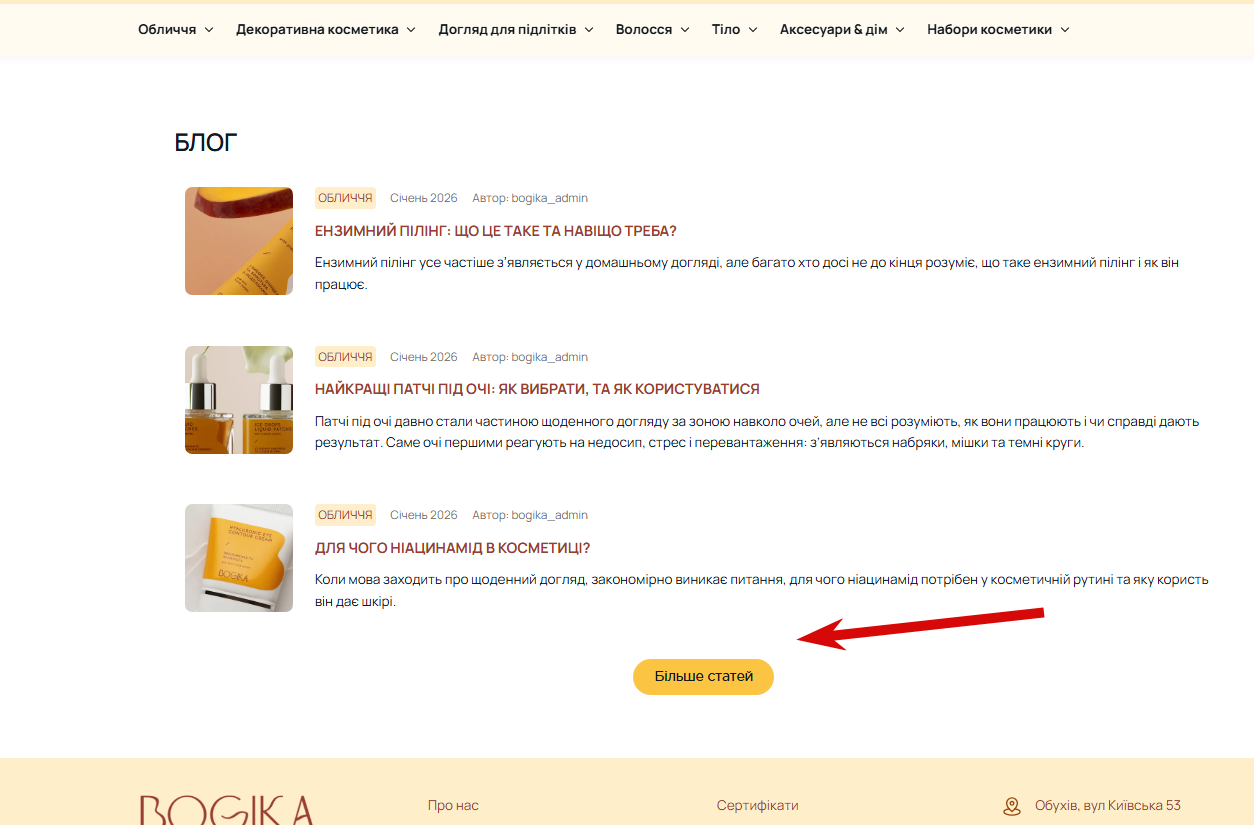Open the BOGIKA logo in footer
This screenshot has height=825, width=1254.
click(227, 810)
